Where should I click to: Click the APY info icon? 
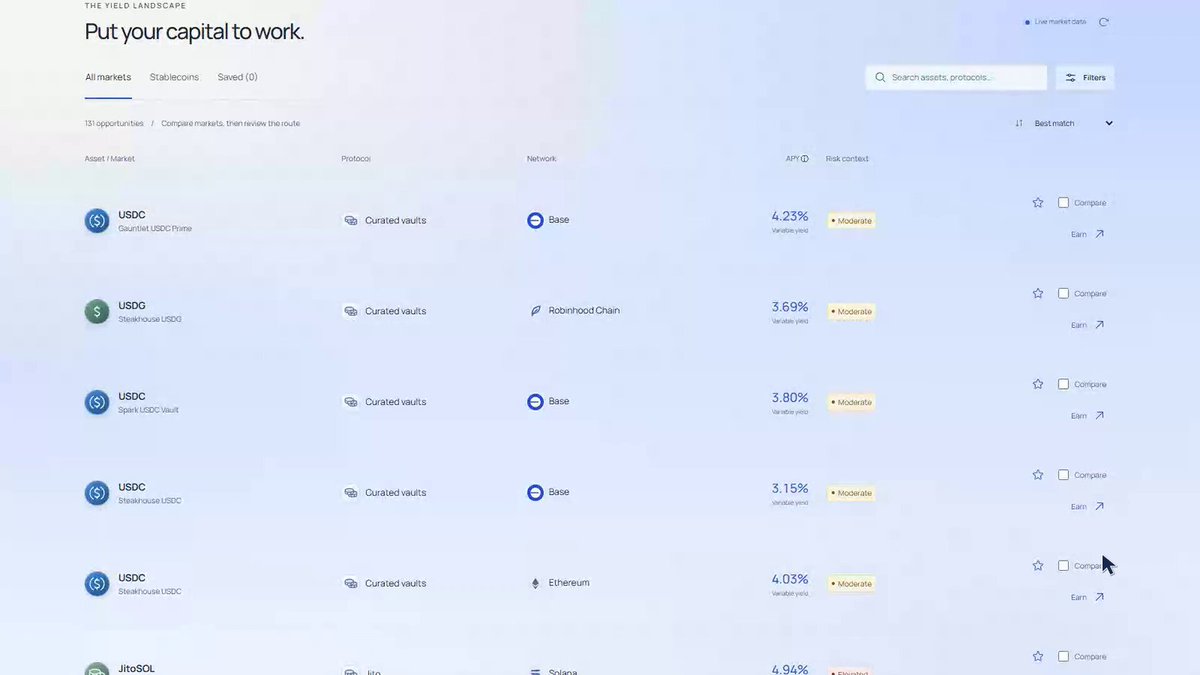click(x=805, y=159)
